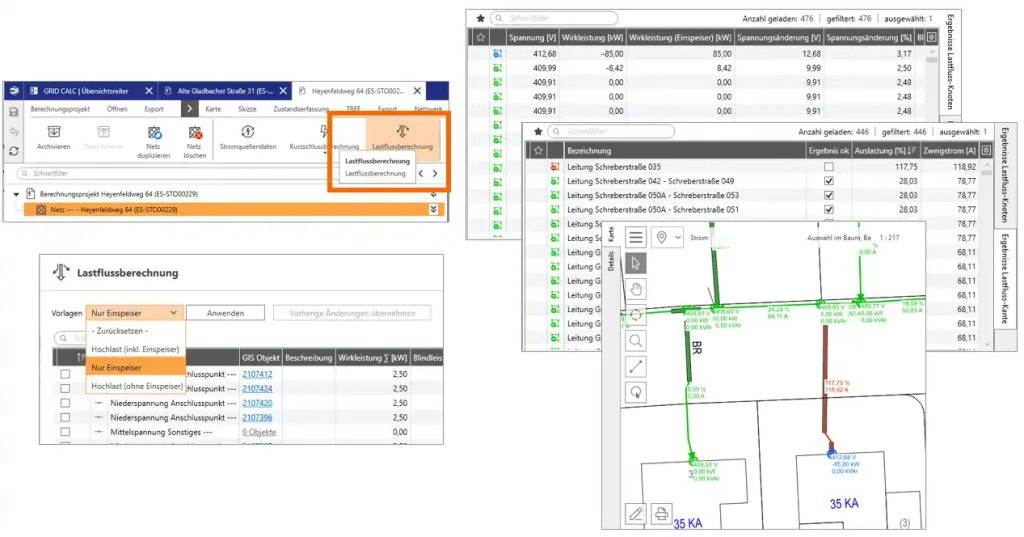The height and width of the screenshot is (537, 1024).
Task: Toggle Ergebnis ok for Schreberstraße 042 - 049
Action: (x=829, y=181)
